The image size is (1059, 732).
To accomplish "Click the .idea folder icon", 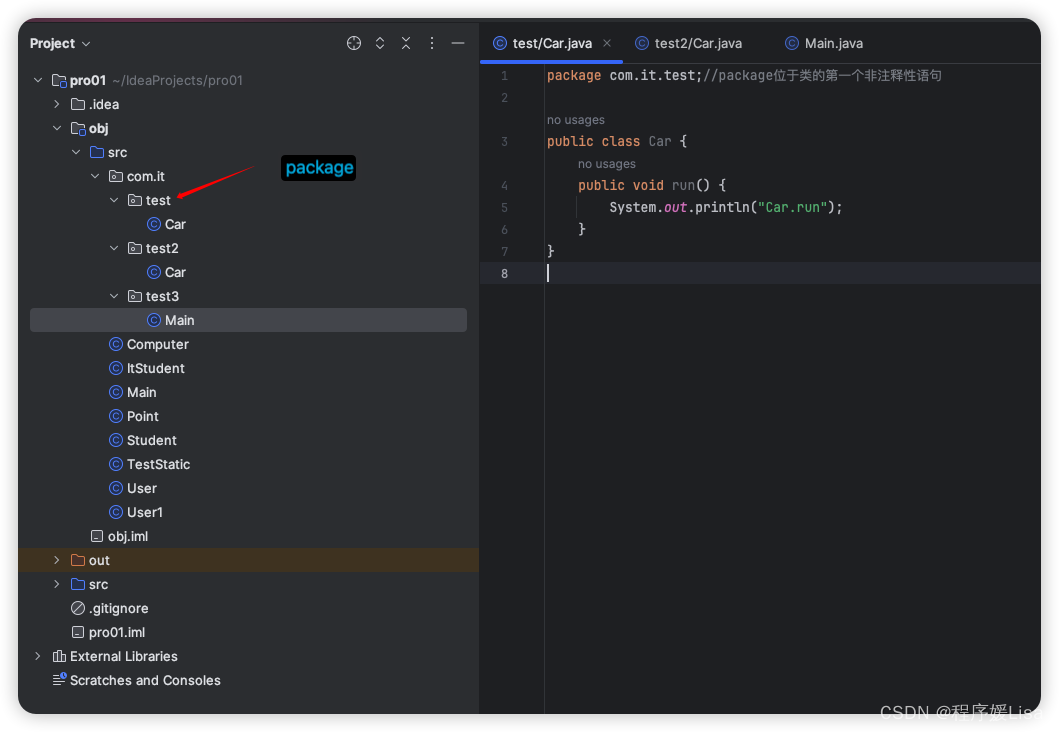I will tap(78, 104).
